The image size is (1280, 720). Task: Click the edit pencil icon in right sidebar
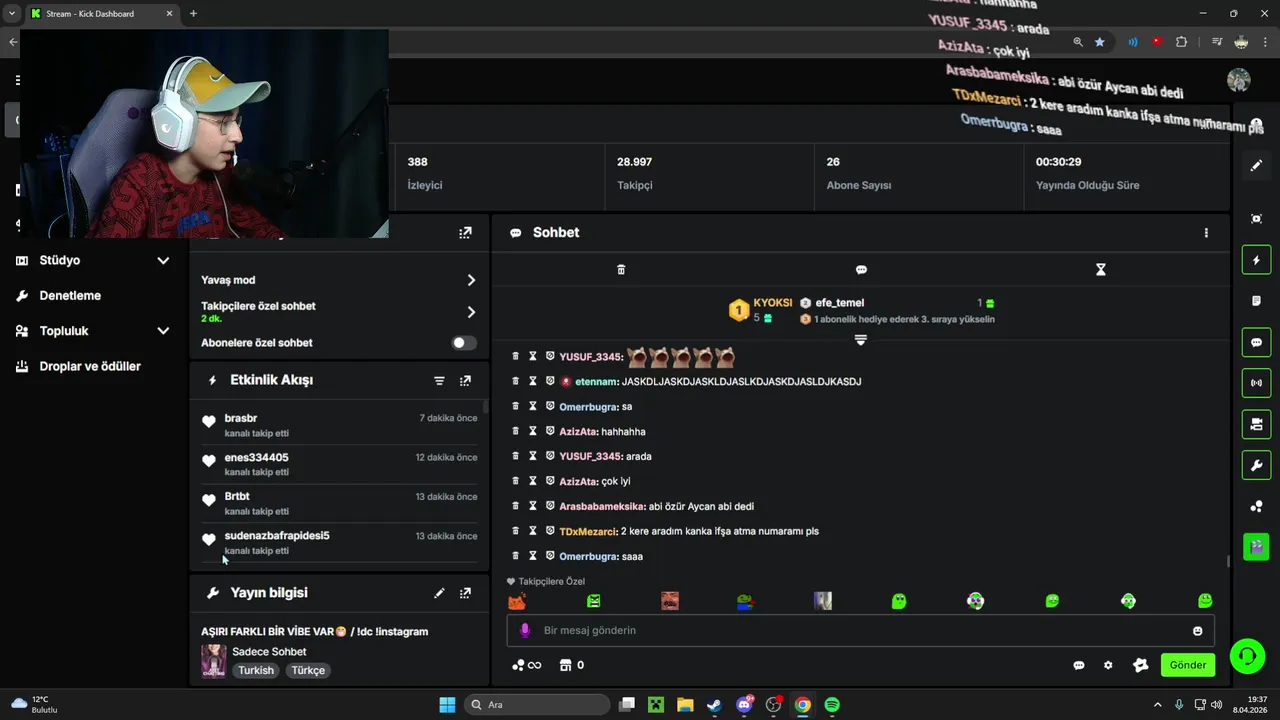[x=1256, y=165]
